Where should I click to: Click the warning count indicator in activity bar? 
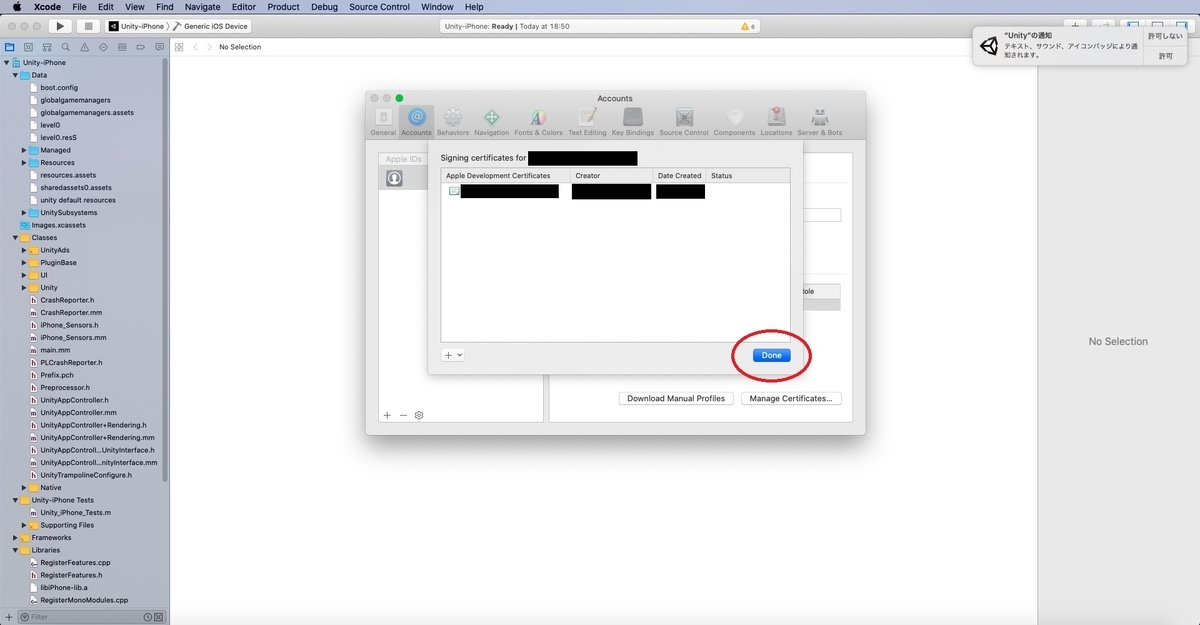click(x=747, y=26)
